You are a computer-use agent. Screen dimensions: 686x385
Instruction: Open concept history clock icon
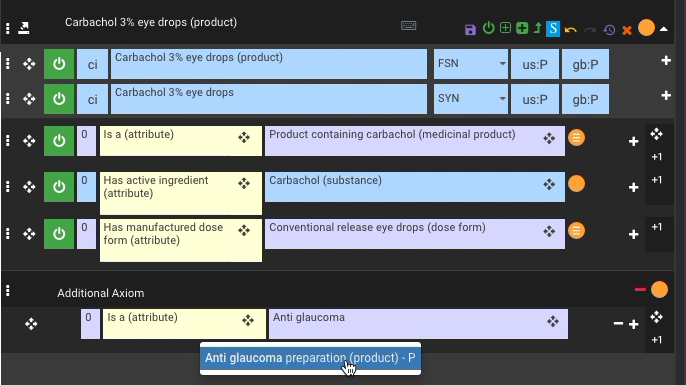pos(609,30)
